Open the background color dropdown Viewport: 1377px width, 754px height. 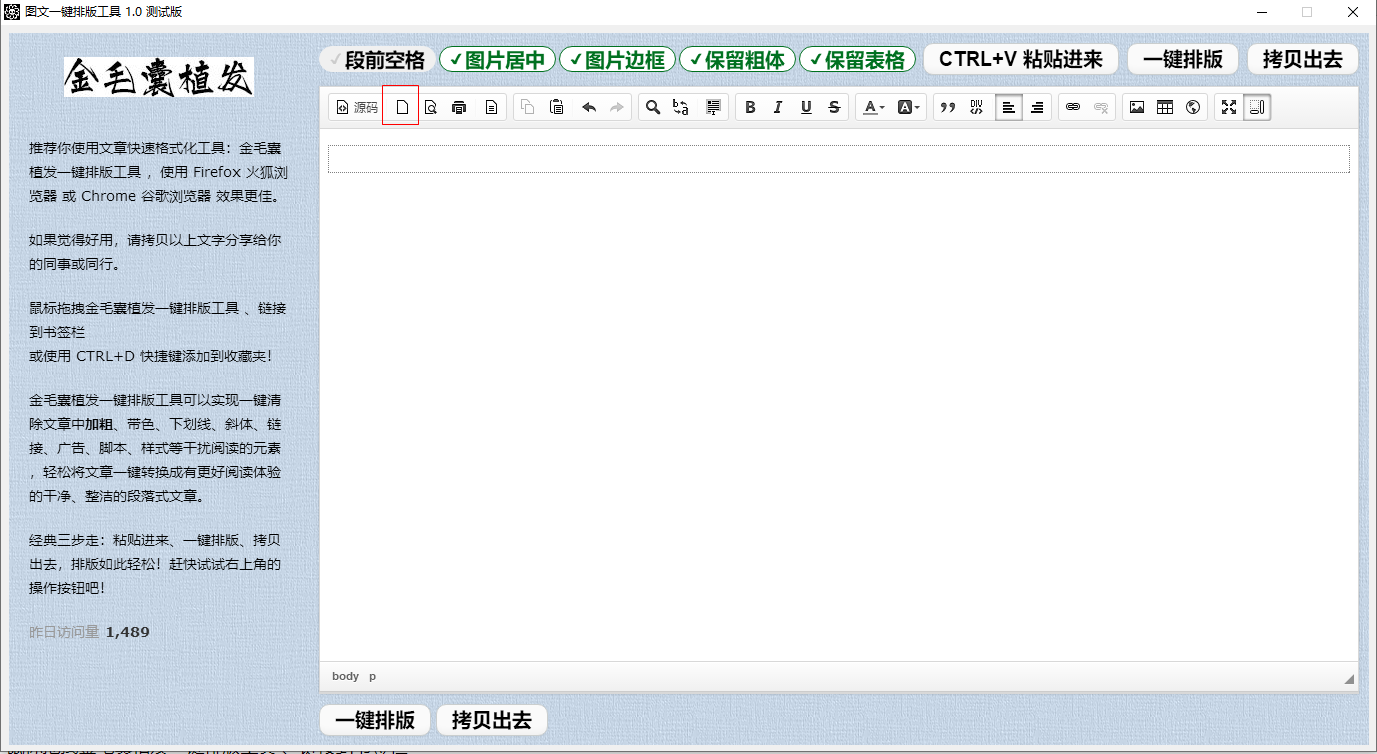click(908, 107)
